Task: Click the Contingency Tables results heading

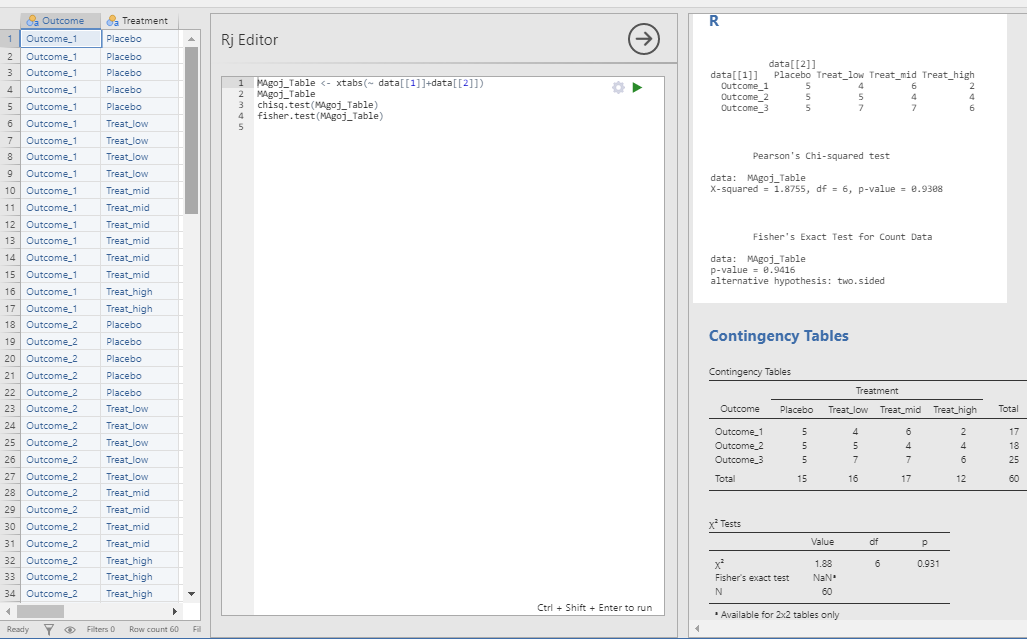Action: coord(778,336)
